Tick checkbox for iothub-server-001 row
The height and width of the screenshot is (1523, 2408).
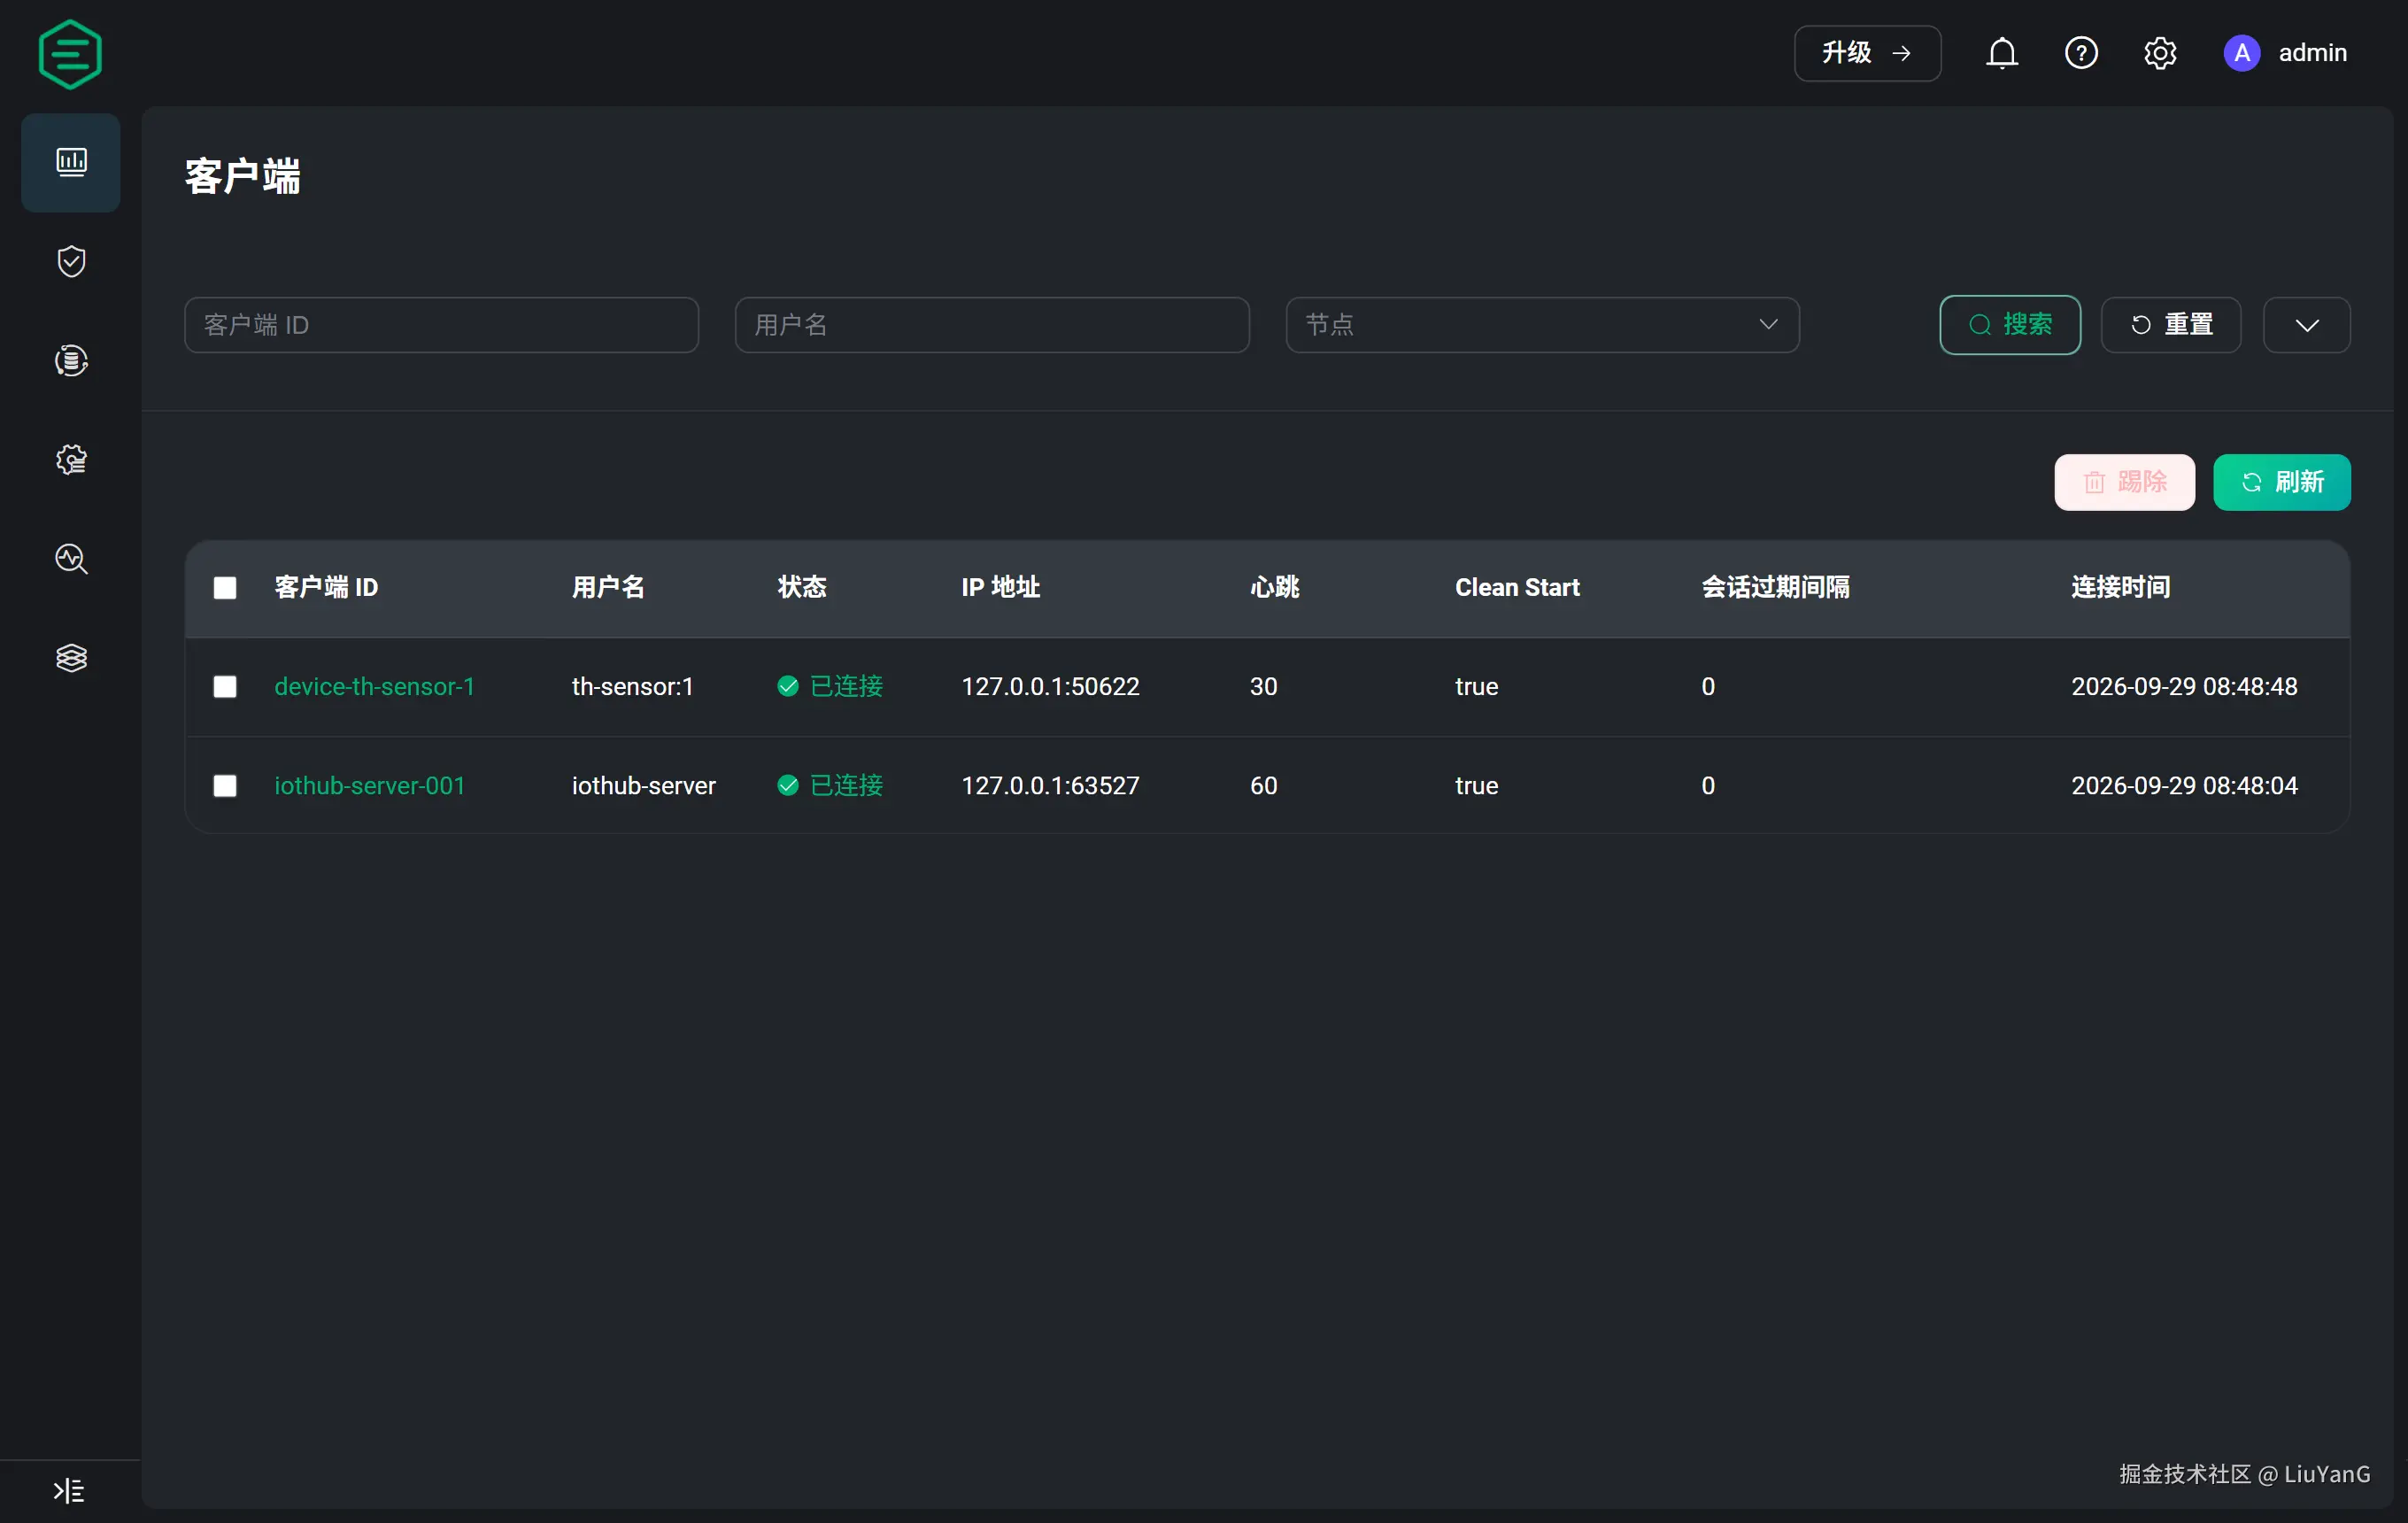point(225,785)
